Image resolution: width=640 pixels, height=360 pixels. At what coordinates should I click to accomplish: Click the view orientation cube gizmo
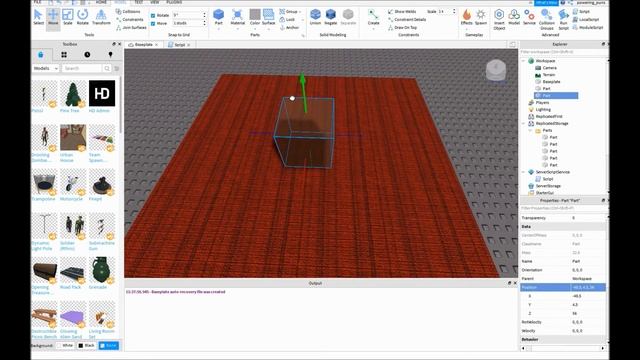click(x=496, y=71)
